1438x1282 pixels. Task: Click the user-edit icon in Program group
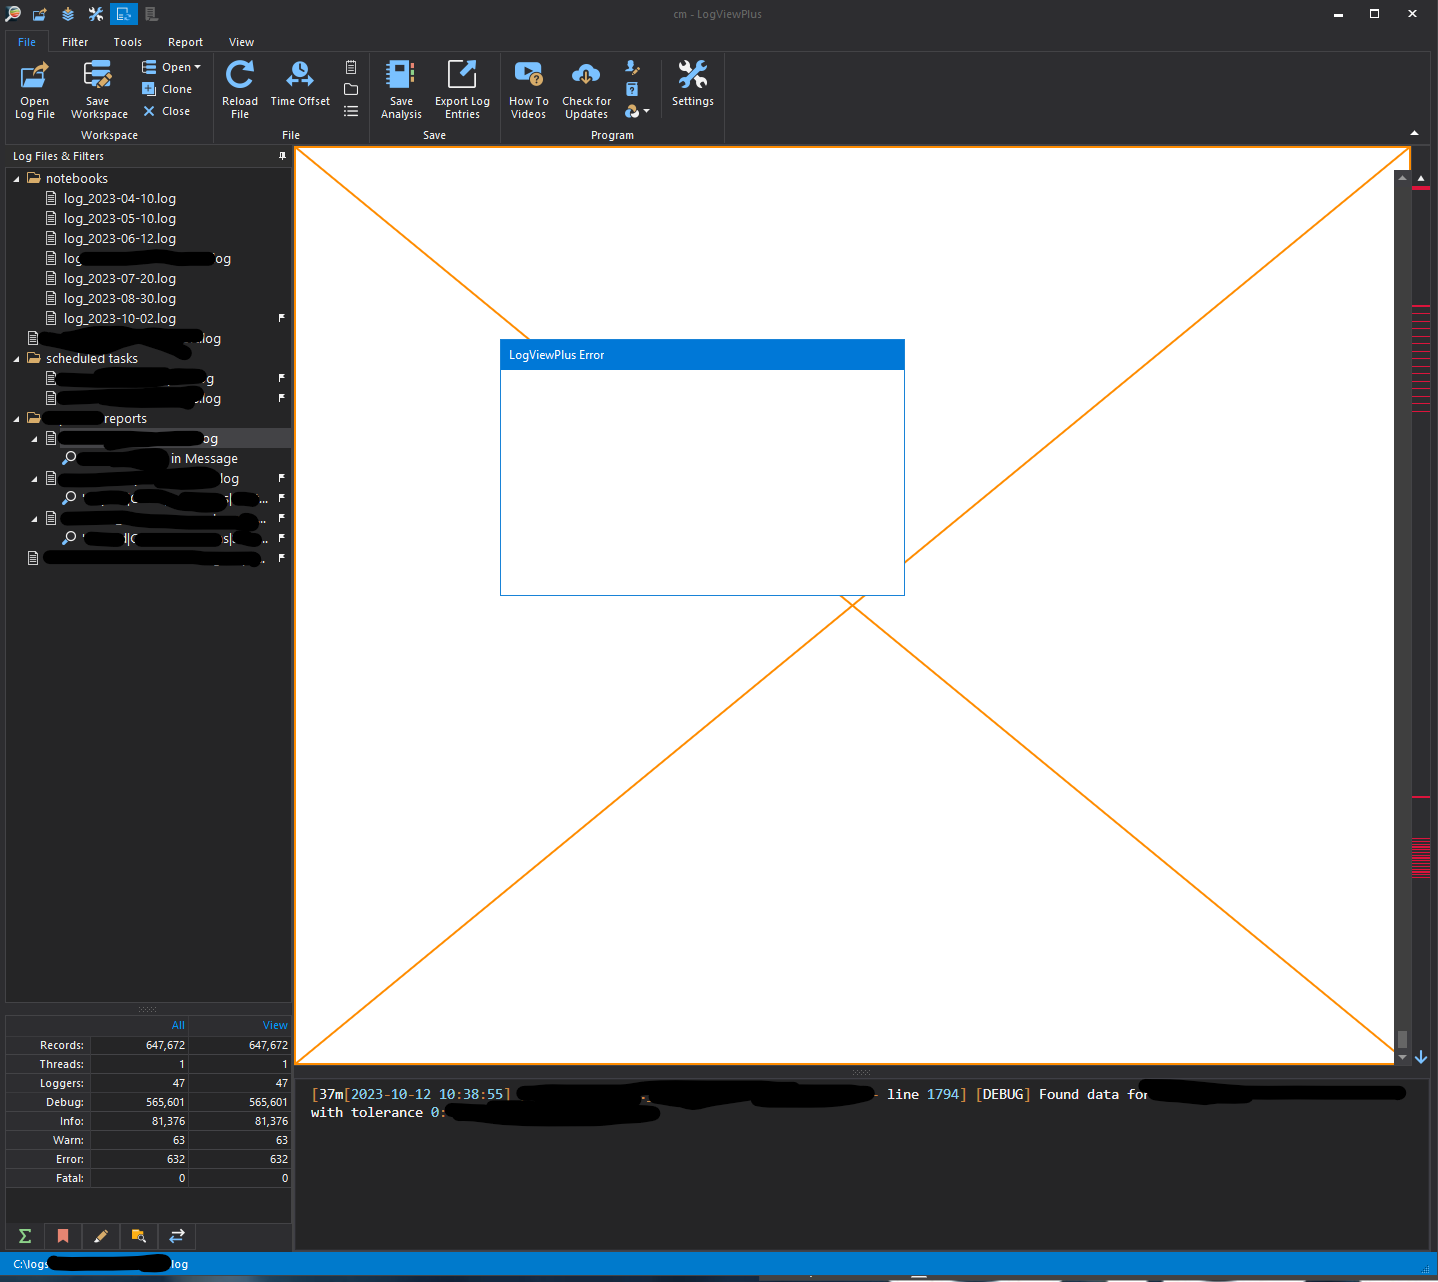click(x=632, y=67)
